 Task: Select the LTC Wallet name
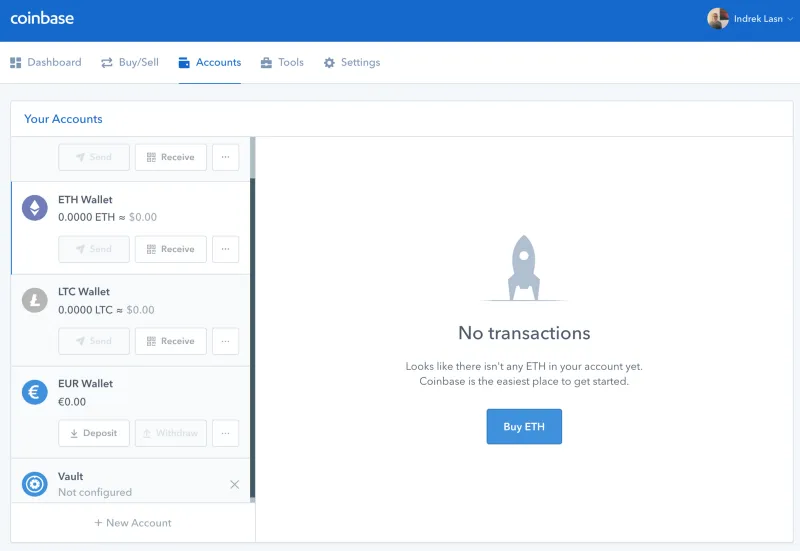(x=84, y=292)
